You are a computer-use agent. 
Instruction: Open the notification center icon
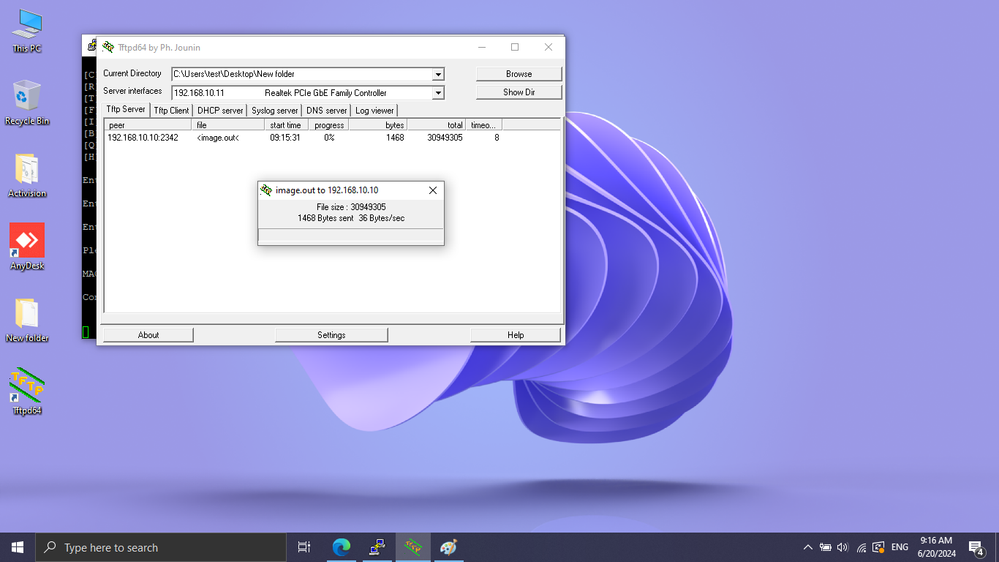(x=977, y=547)
